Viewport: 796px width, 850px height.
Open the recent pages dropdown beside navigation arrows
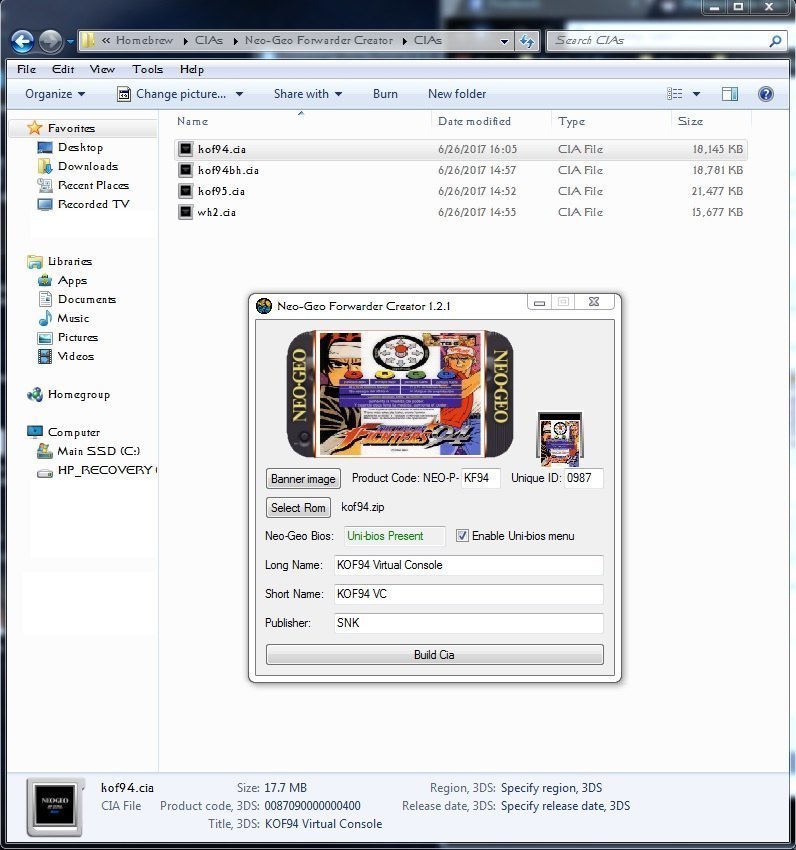[70, 41]
